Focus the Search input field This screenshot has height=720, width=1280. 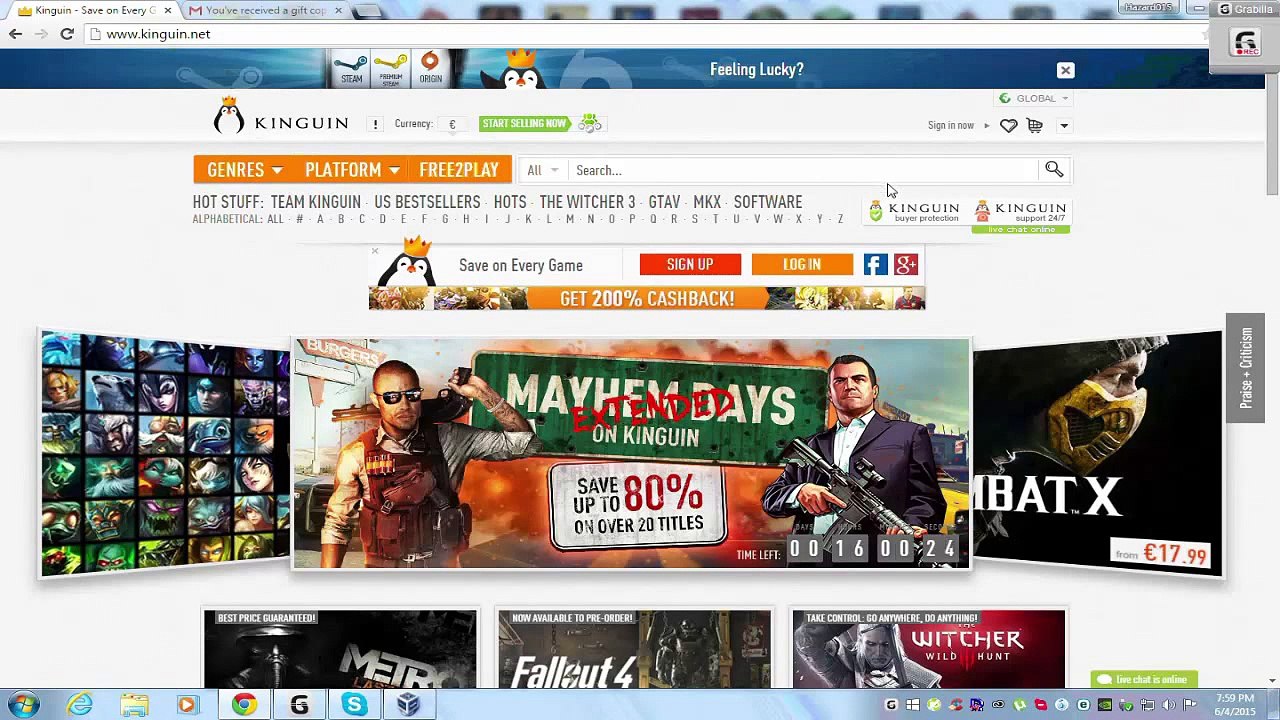pos(804,170)
